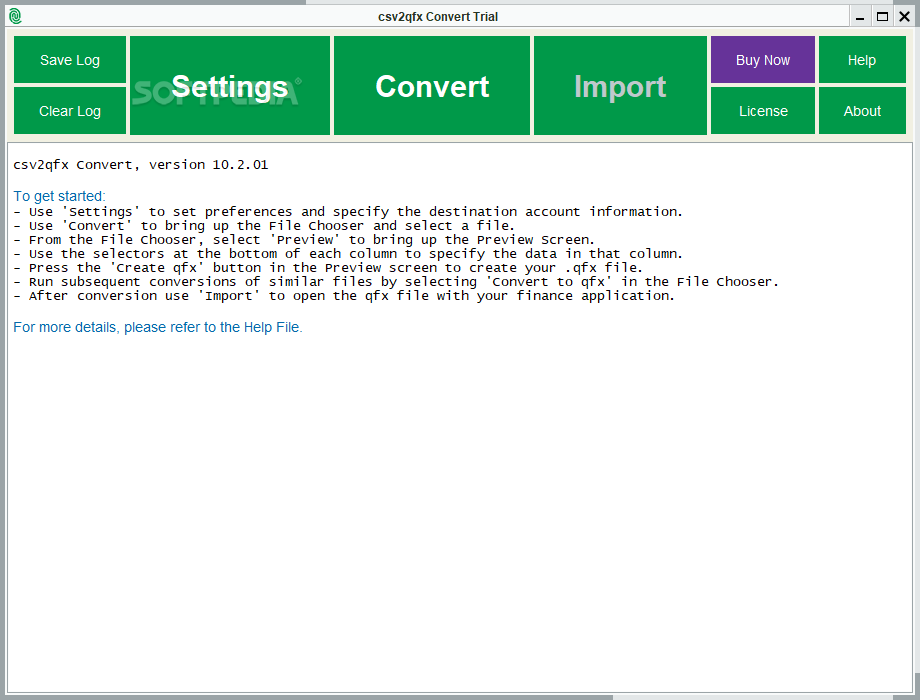
Task: Open the Import function
Action: point(620,86)
